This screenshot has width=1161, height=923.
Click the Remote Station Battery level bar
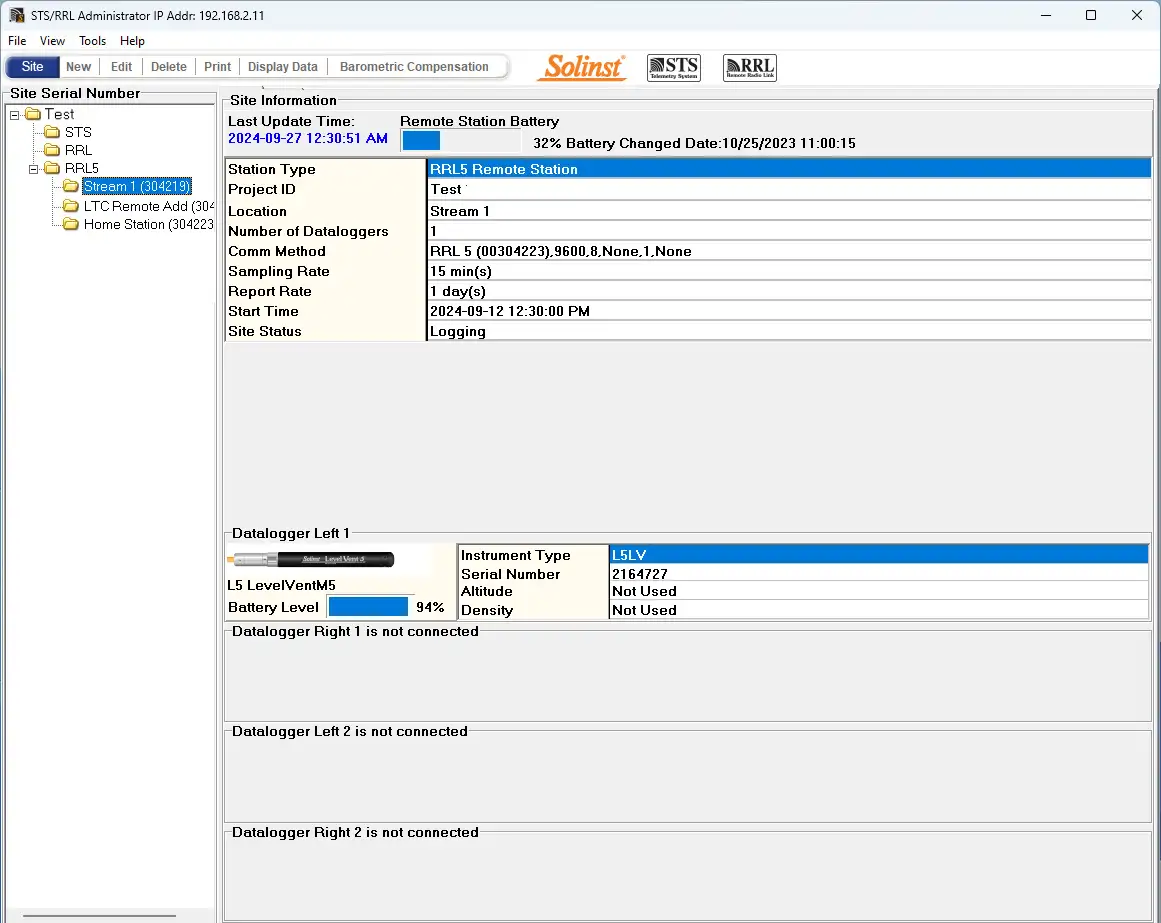(x=460, y=141)
